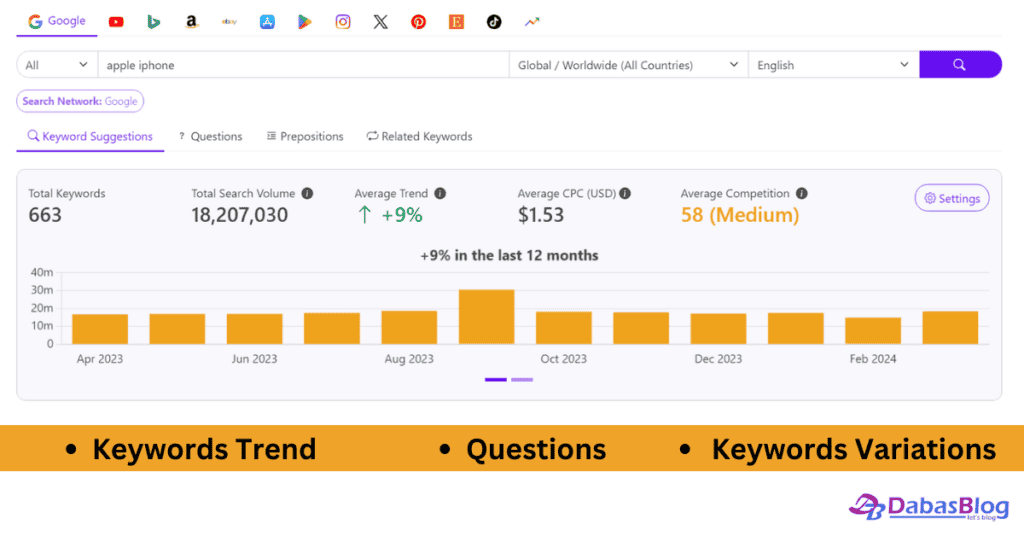Click the $1.53 average CPC value
The image size is (1024, 536).
pyautogui.click(x=541, y=215)
